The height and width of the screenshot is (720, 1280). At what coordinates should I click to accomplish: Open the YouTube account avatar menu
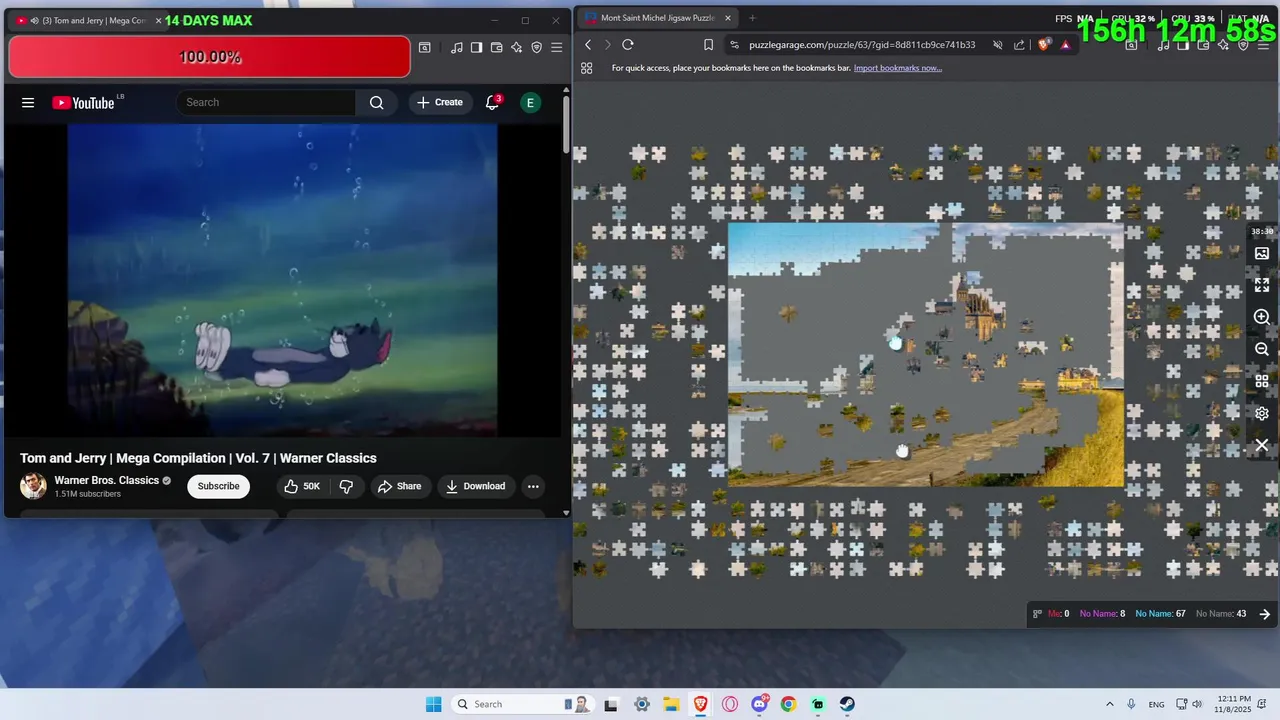click(531, 102)
